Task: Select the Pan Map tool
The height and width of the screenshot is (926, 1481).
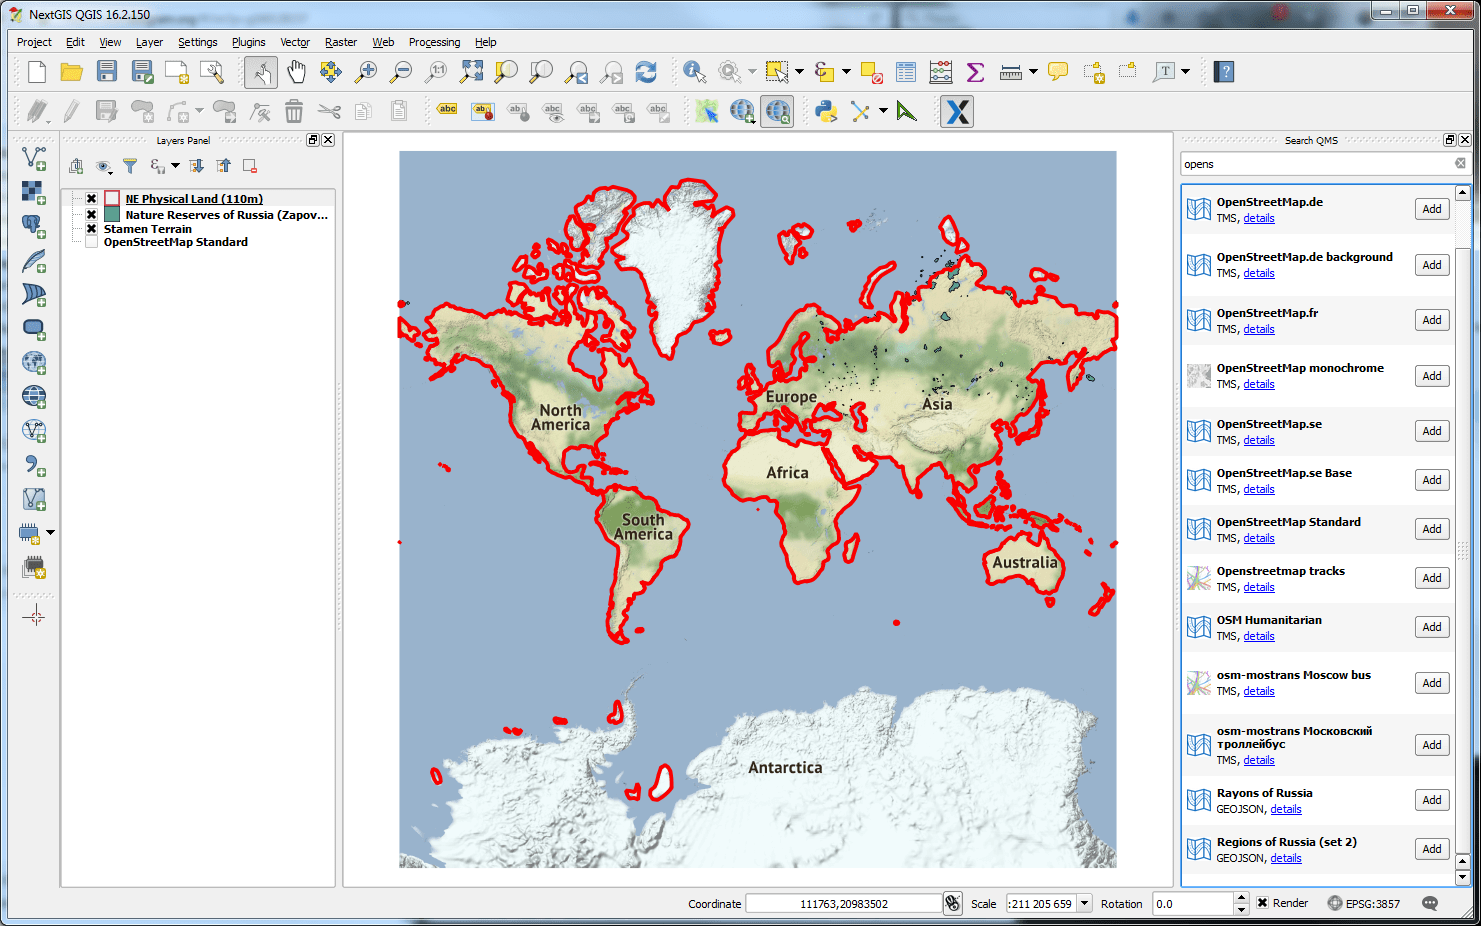Action: click(x=296, y=71)
